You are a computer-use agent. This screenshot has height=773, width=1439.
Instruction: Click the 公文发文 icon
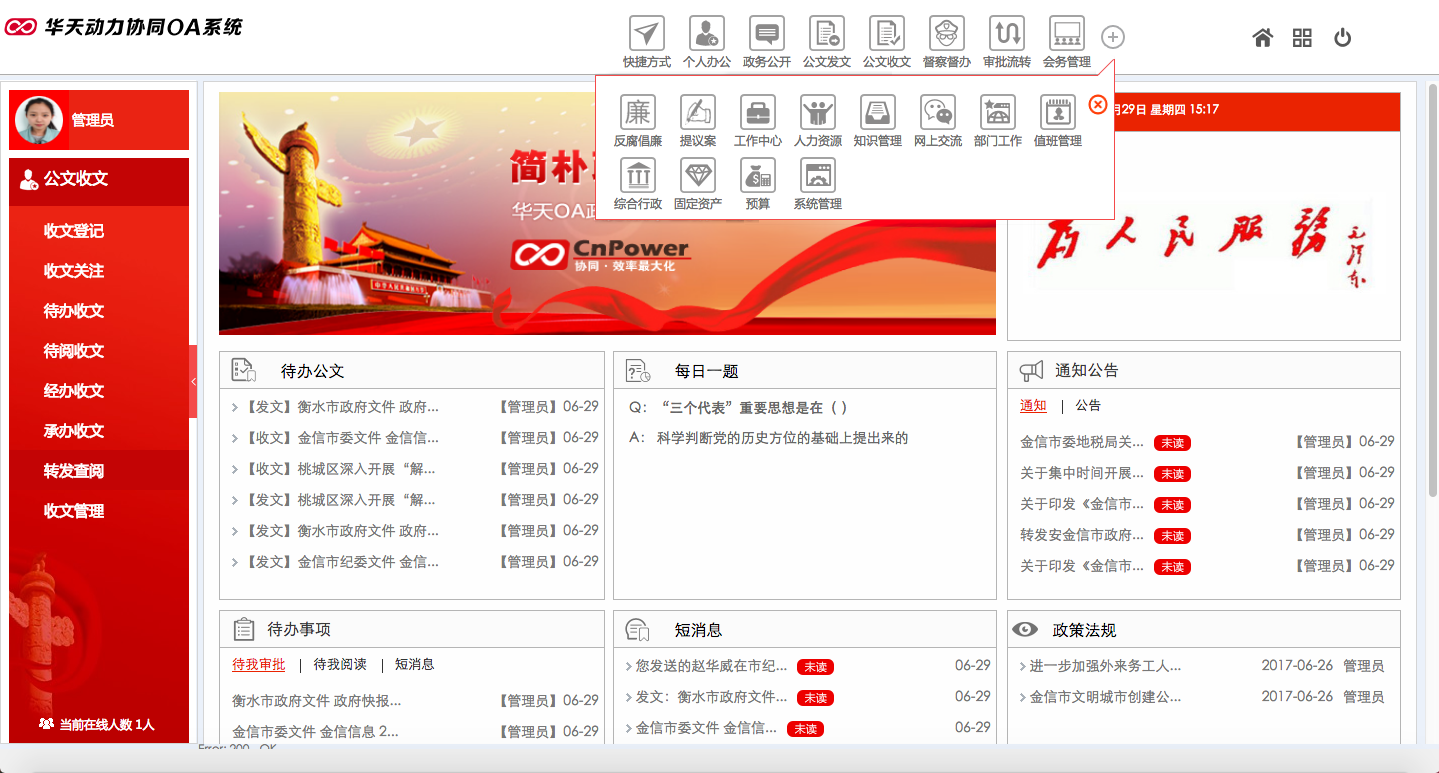click(x=826, y=36)
